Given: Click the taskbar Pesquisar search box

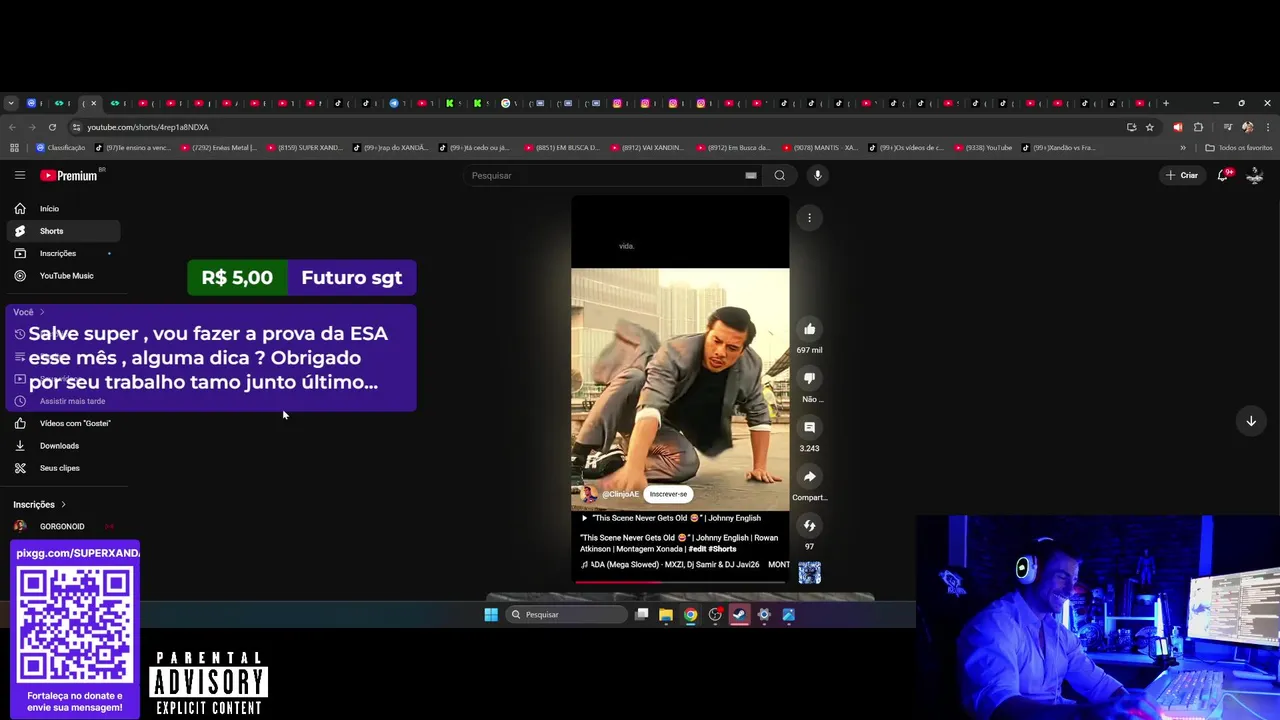Looking at the screenshot, I should point(566,615).
